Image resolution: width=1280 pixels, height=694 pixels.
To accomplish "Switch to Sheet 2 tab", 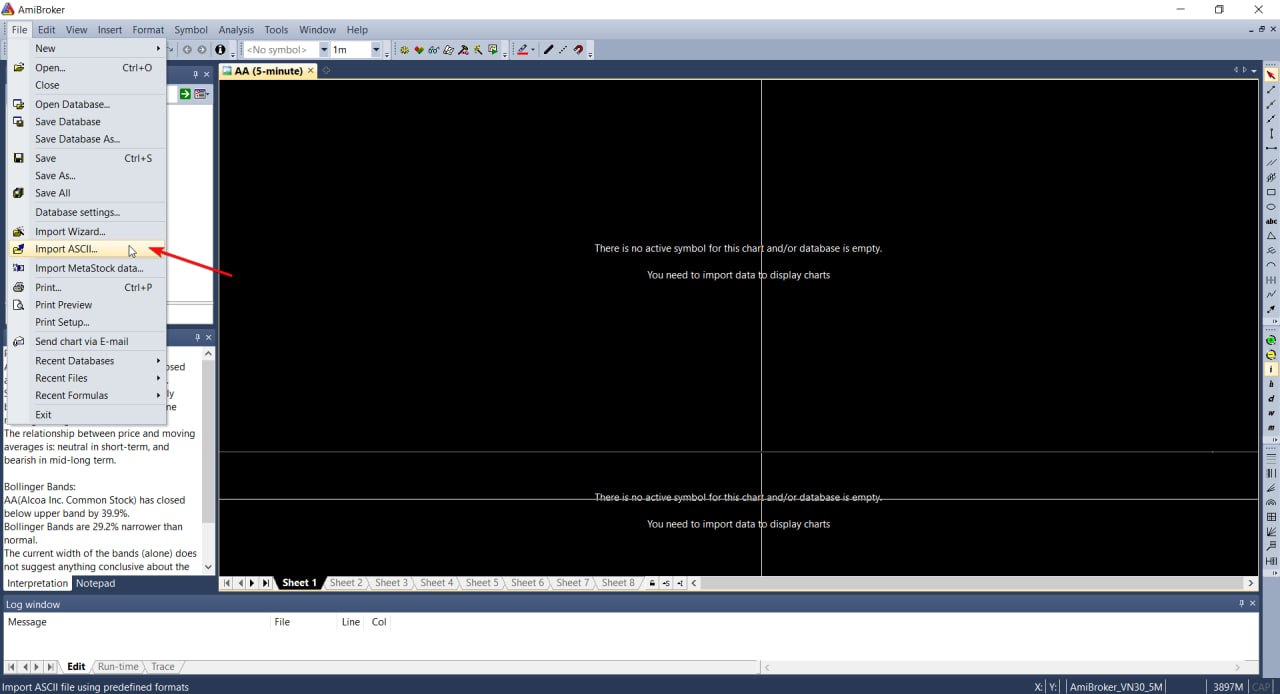I will click(x=346, y=583).
